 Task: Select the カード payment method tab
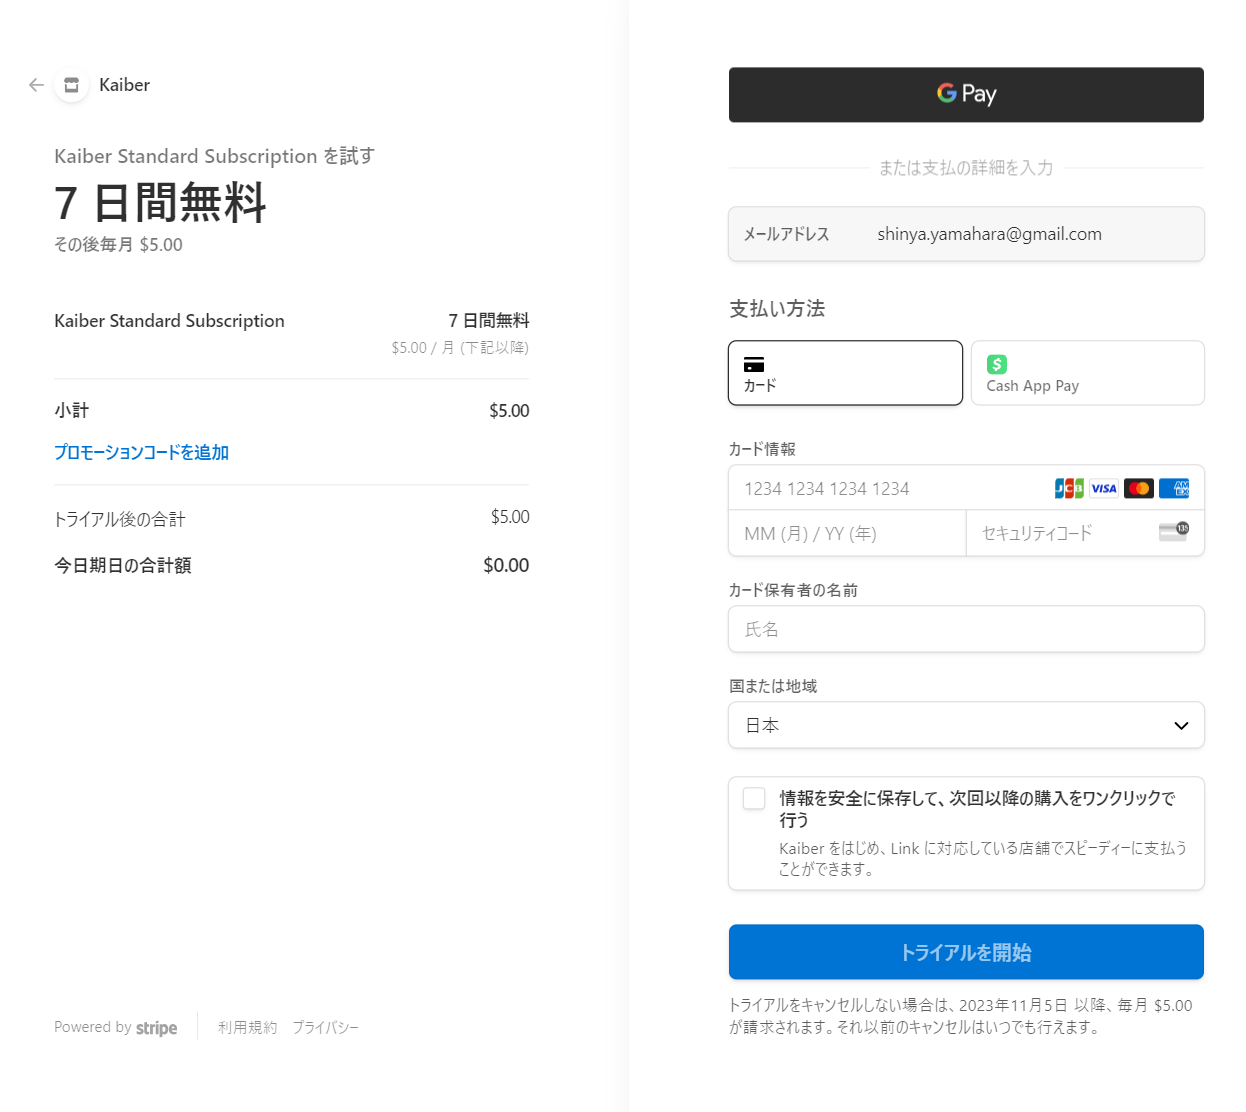coord(845,373)
